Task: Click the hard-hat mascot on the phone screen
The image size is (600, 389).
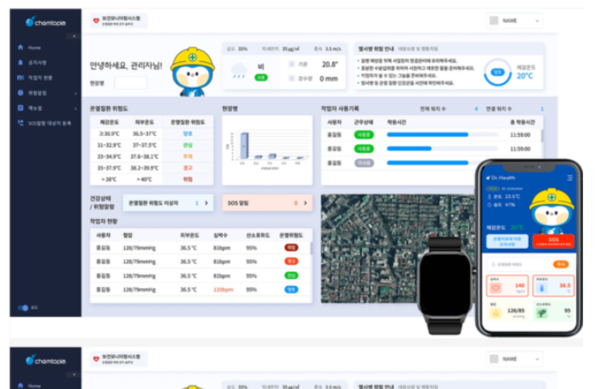Action: click(x=551, y=211)
